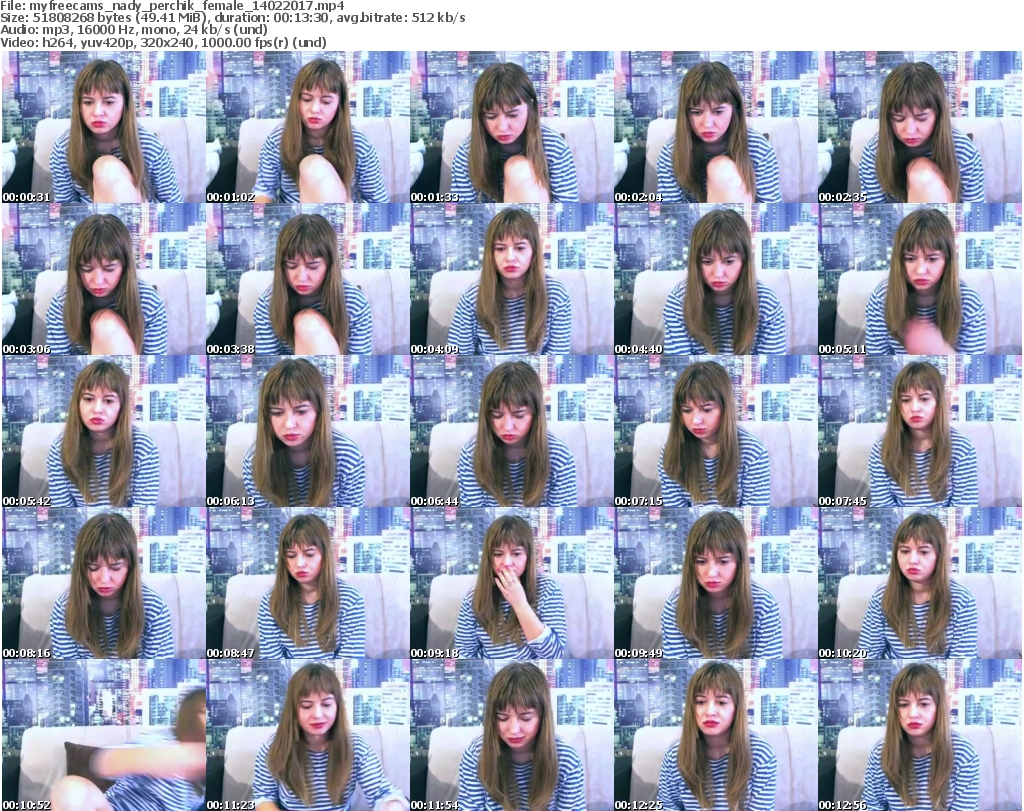1024x811 pixels.
Task: Click the Size line showing 49.41 MiB
Action: tap(233, 18)
